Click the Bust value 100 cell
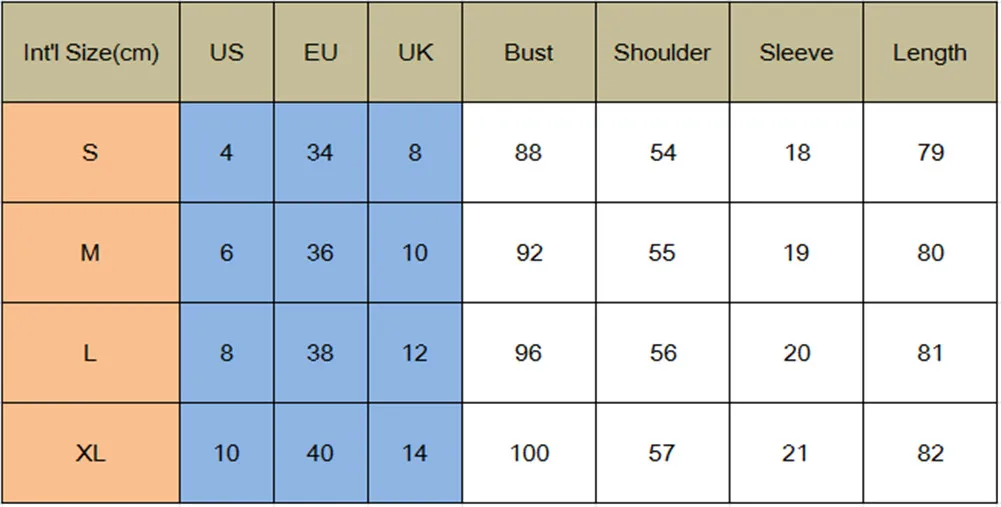1001x507 pixels. [529, 453]
